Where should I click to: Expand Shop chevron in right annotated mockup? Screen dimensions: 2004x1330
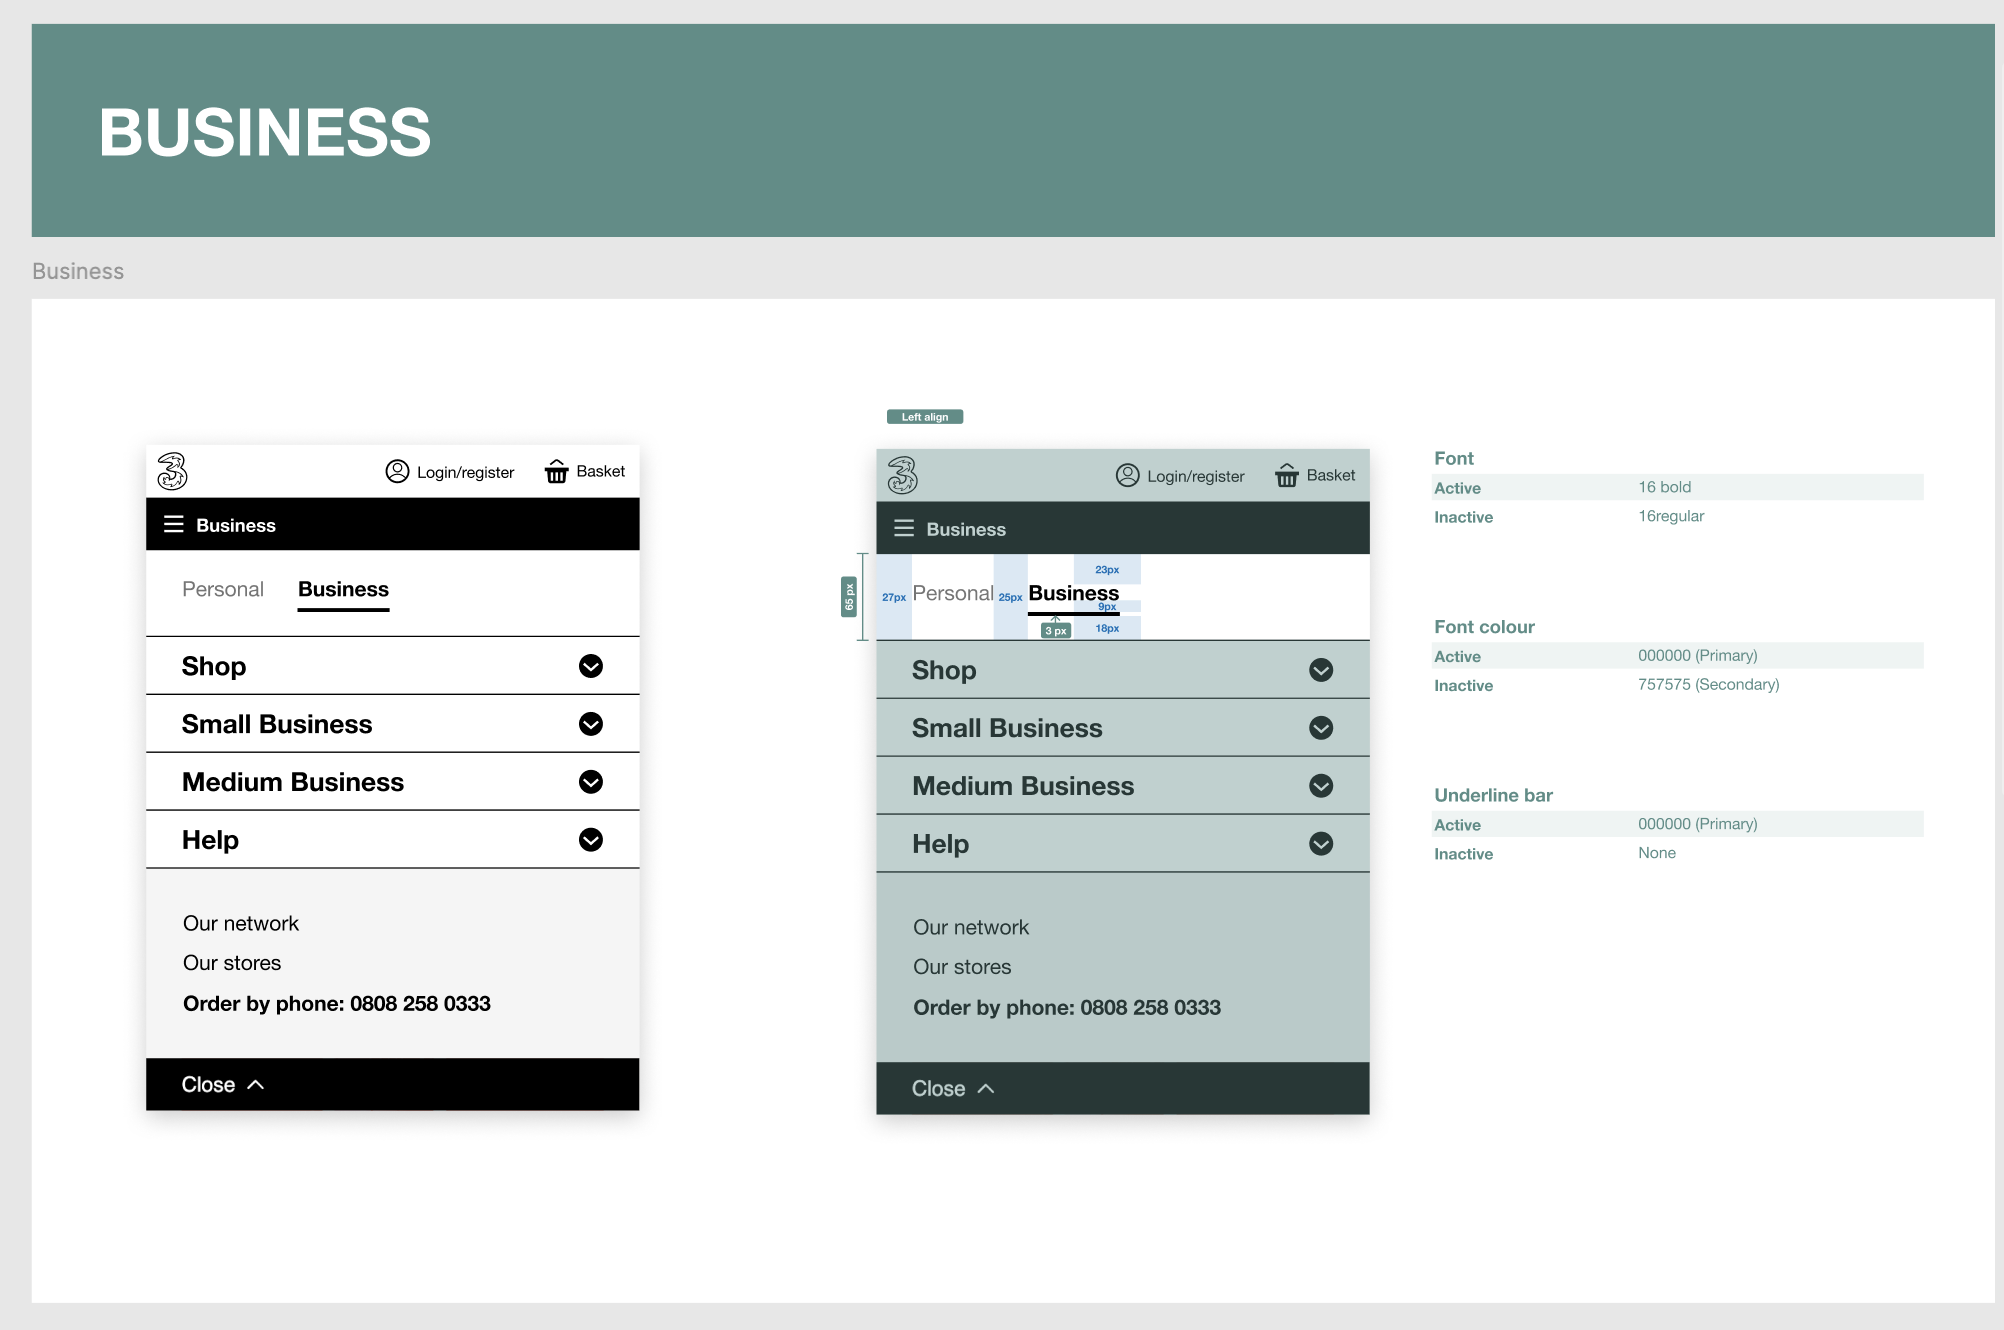point(1321,670)
